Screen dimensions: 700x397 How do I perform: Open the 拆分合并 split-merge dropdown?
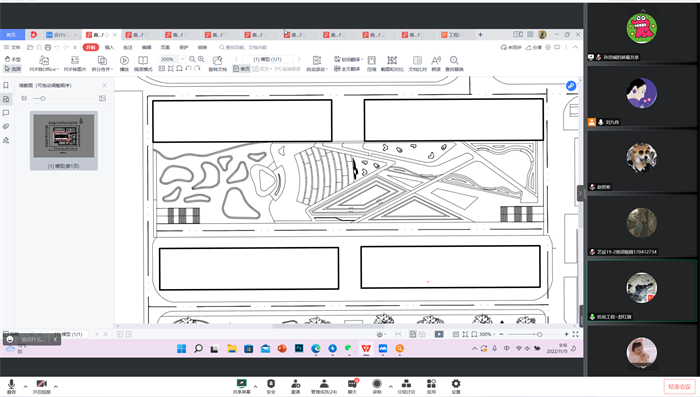[102, 63]
